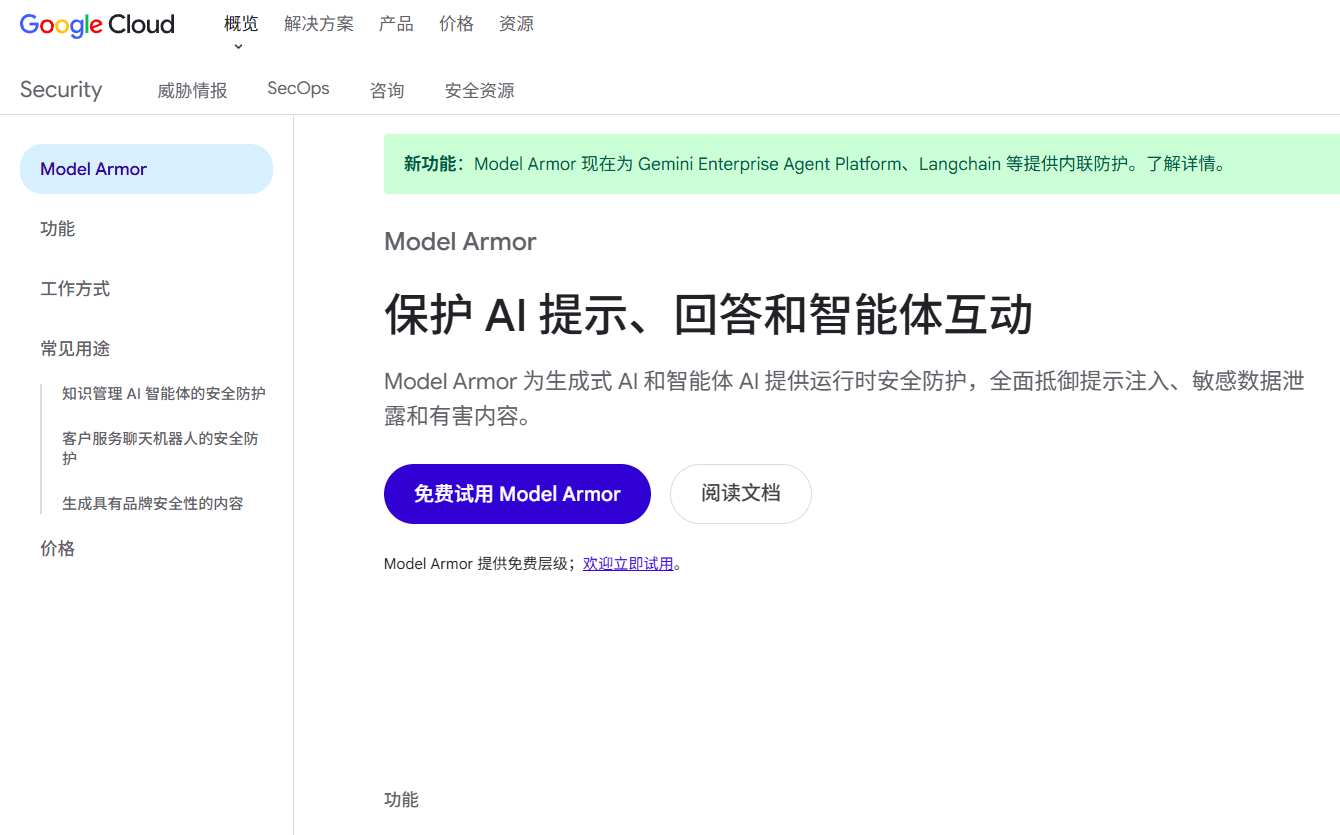Click the 新功能 label in the banner
Viewport: 1340px width, 835px height.
pos(430,164)
